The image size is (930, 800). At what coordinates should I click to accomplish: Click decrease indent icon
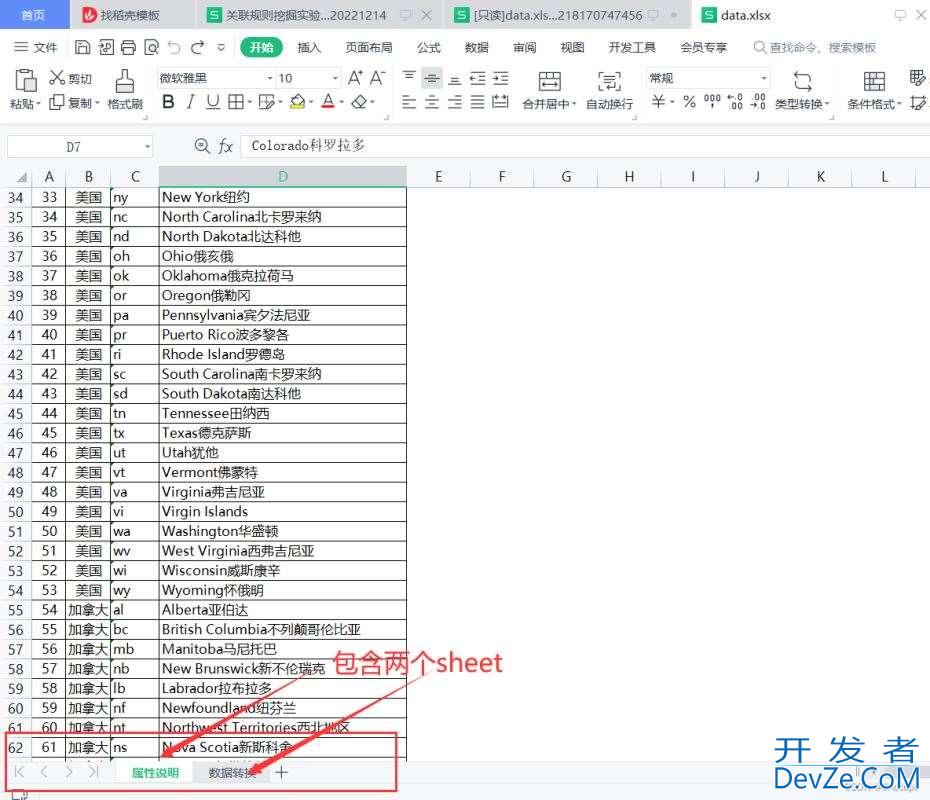477,78
